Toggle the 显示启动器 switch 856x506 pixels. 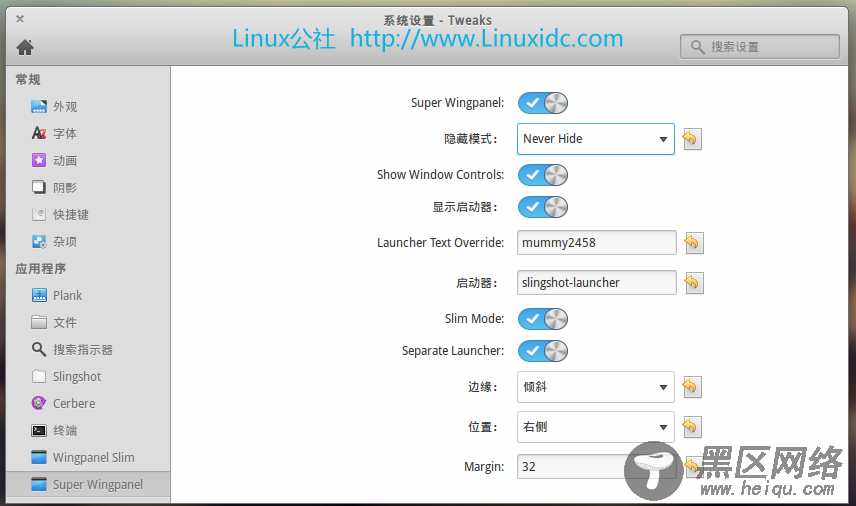[543, 207]
